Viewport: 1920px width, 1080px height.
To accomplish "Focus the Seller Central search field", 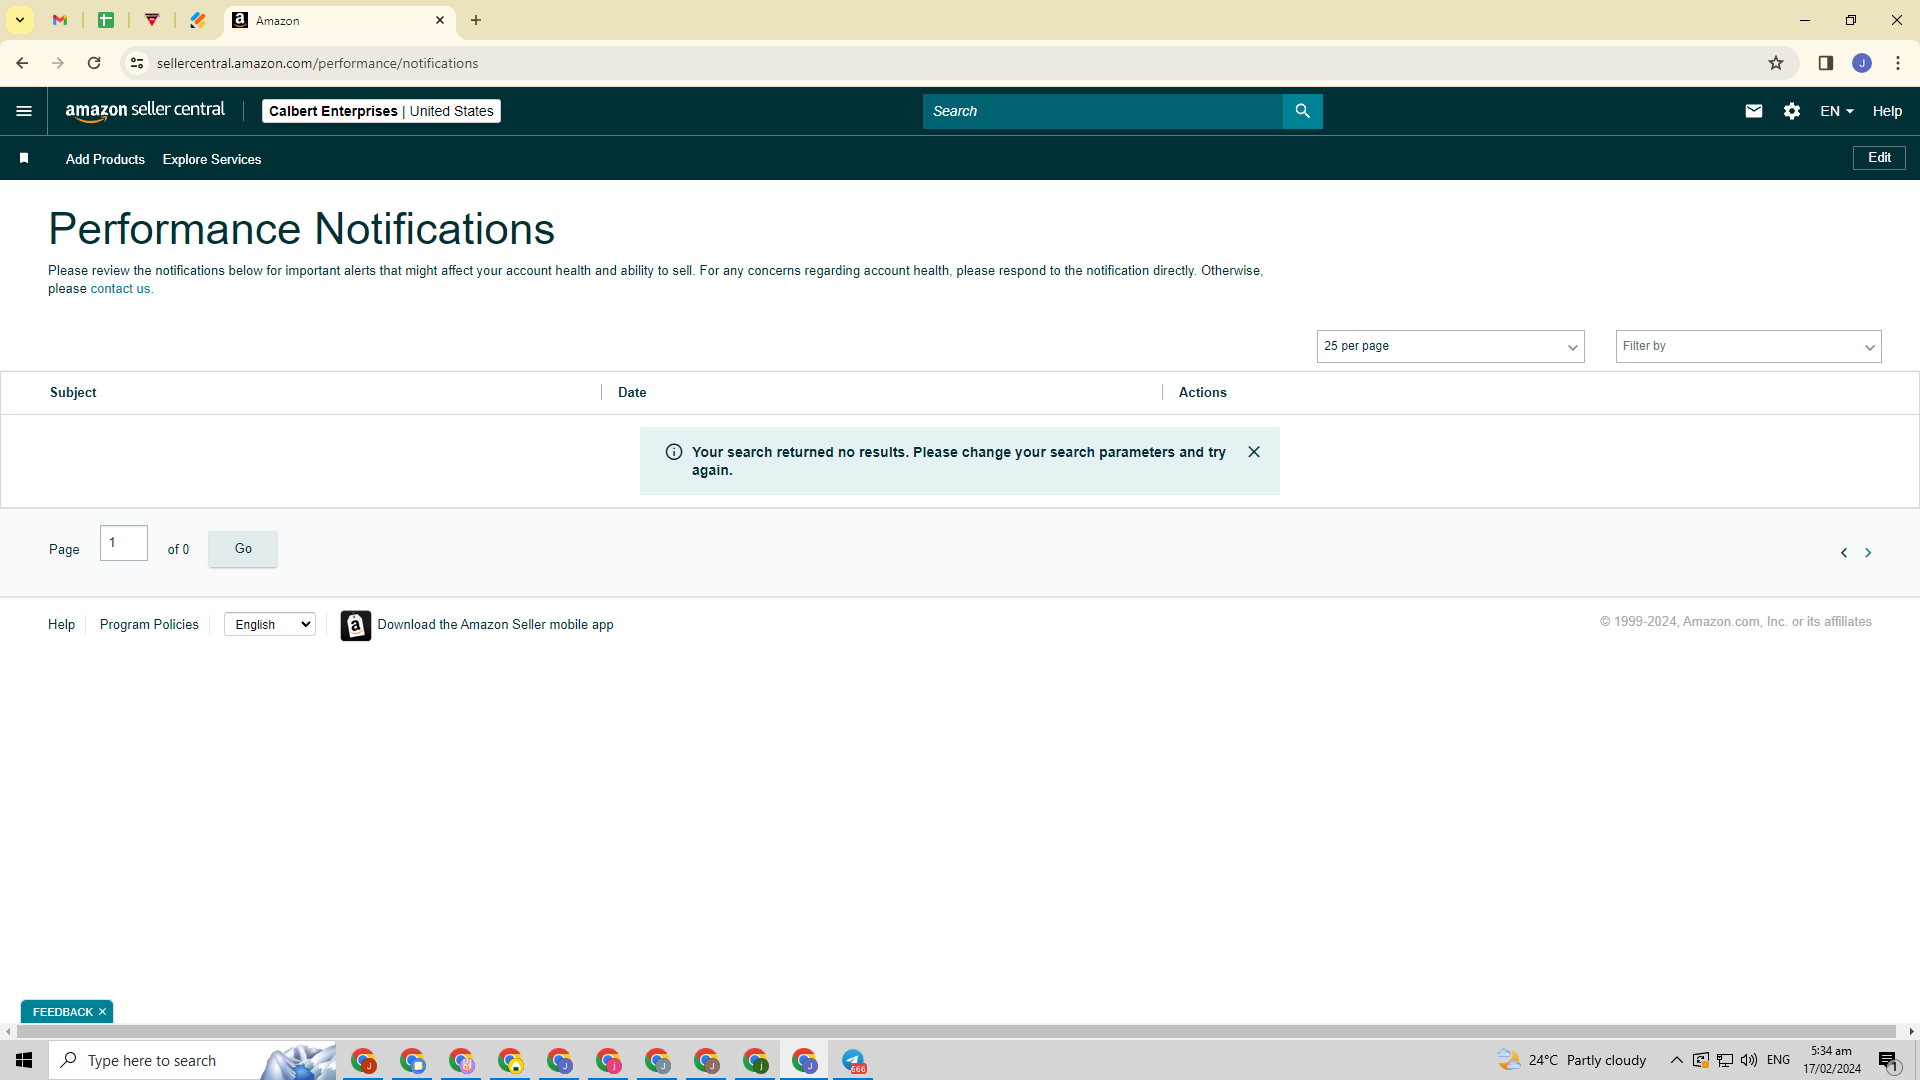I will (x=1102, y=111).
